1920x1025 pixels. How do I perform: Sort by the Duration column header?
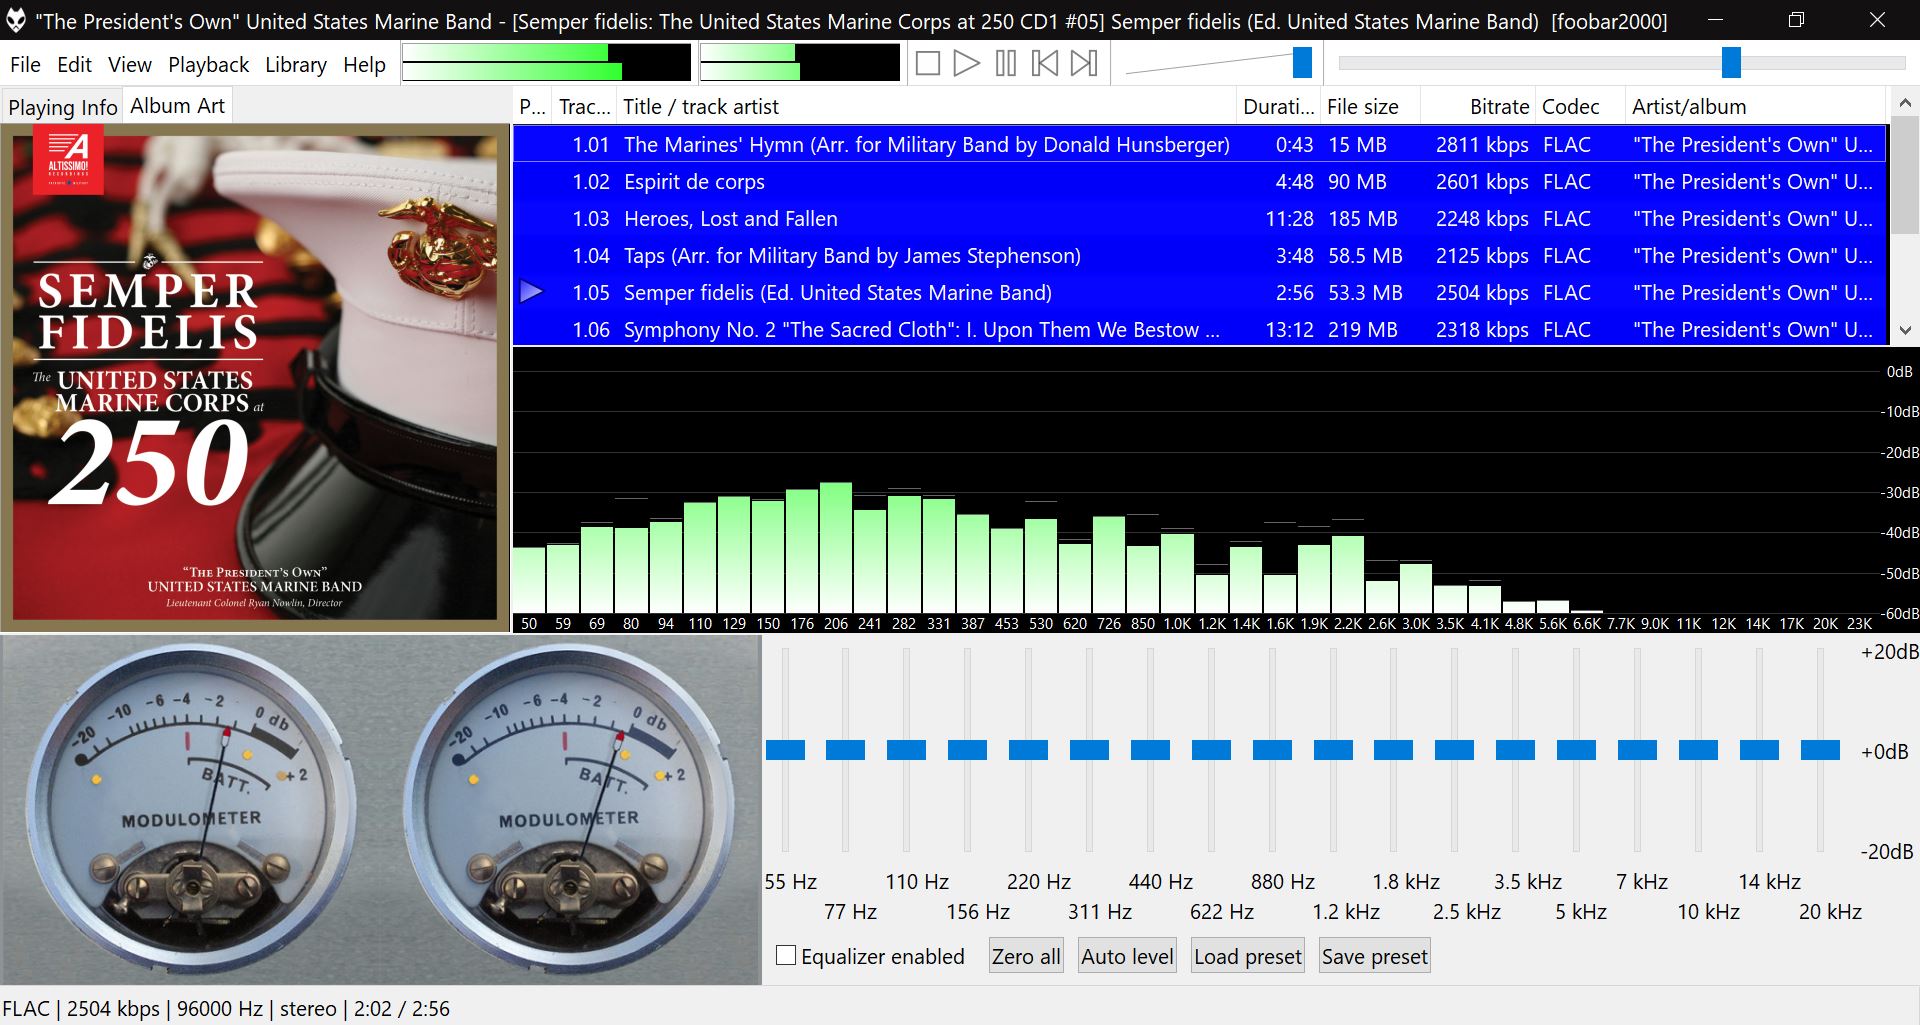click(x=1278, y=106)
